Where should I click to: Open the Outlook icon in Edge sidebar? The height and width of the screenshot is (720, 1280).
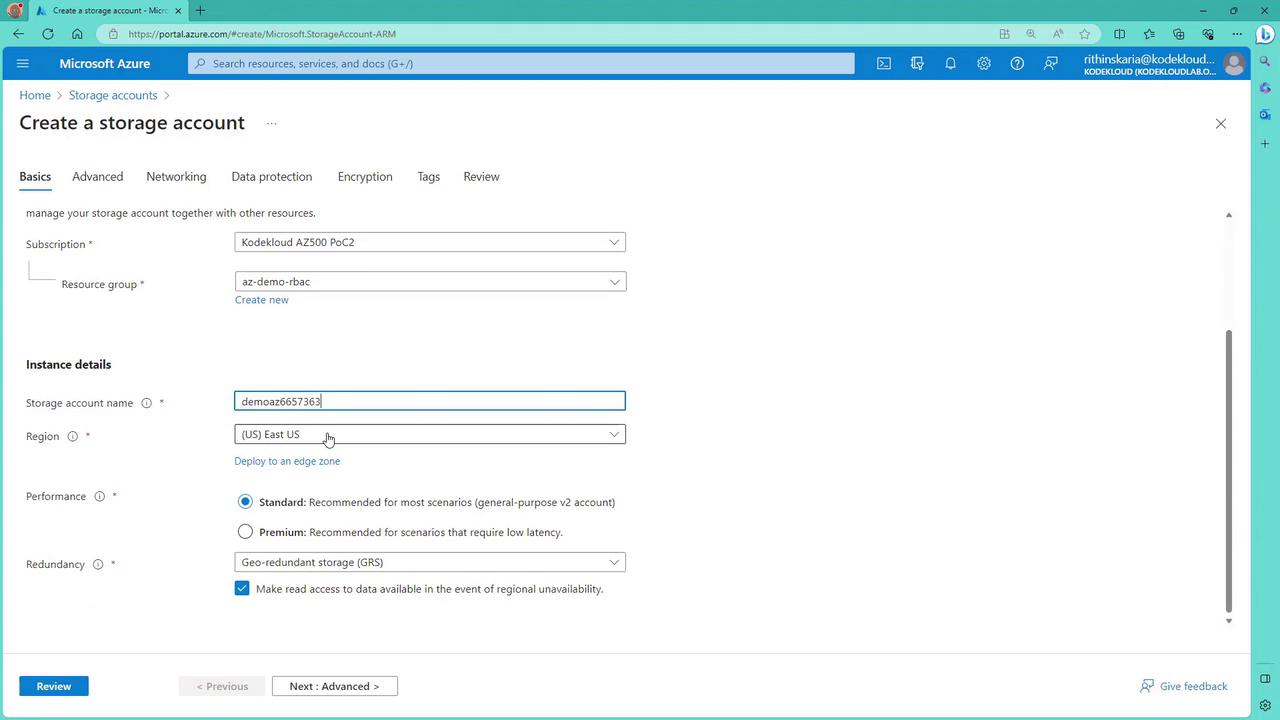(1265, 115)
